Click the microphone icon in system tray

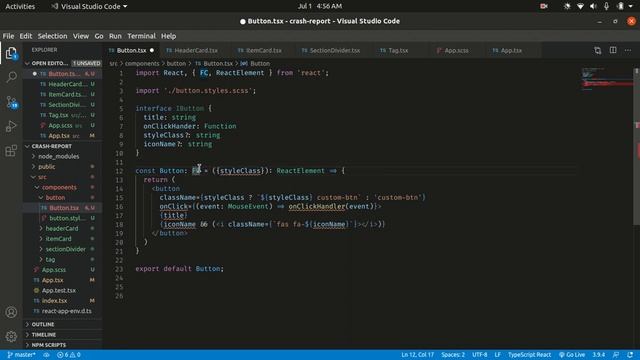606,6
